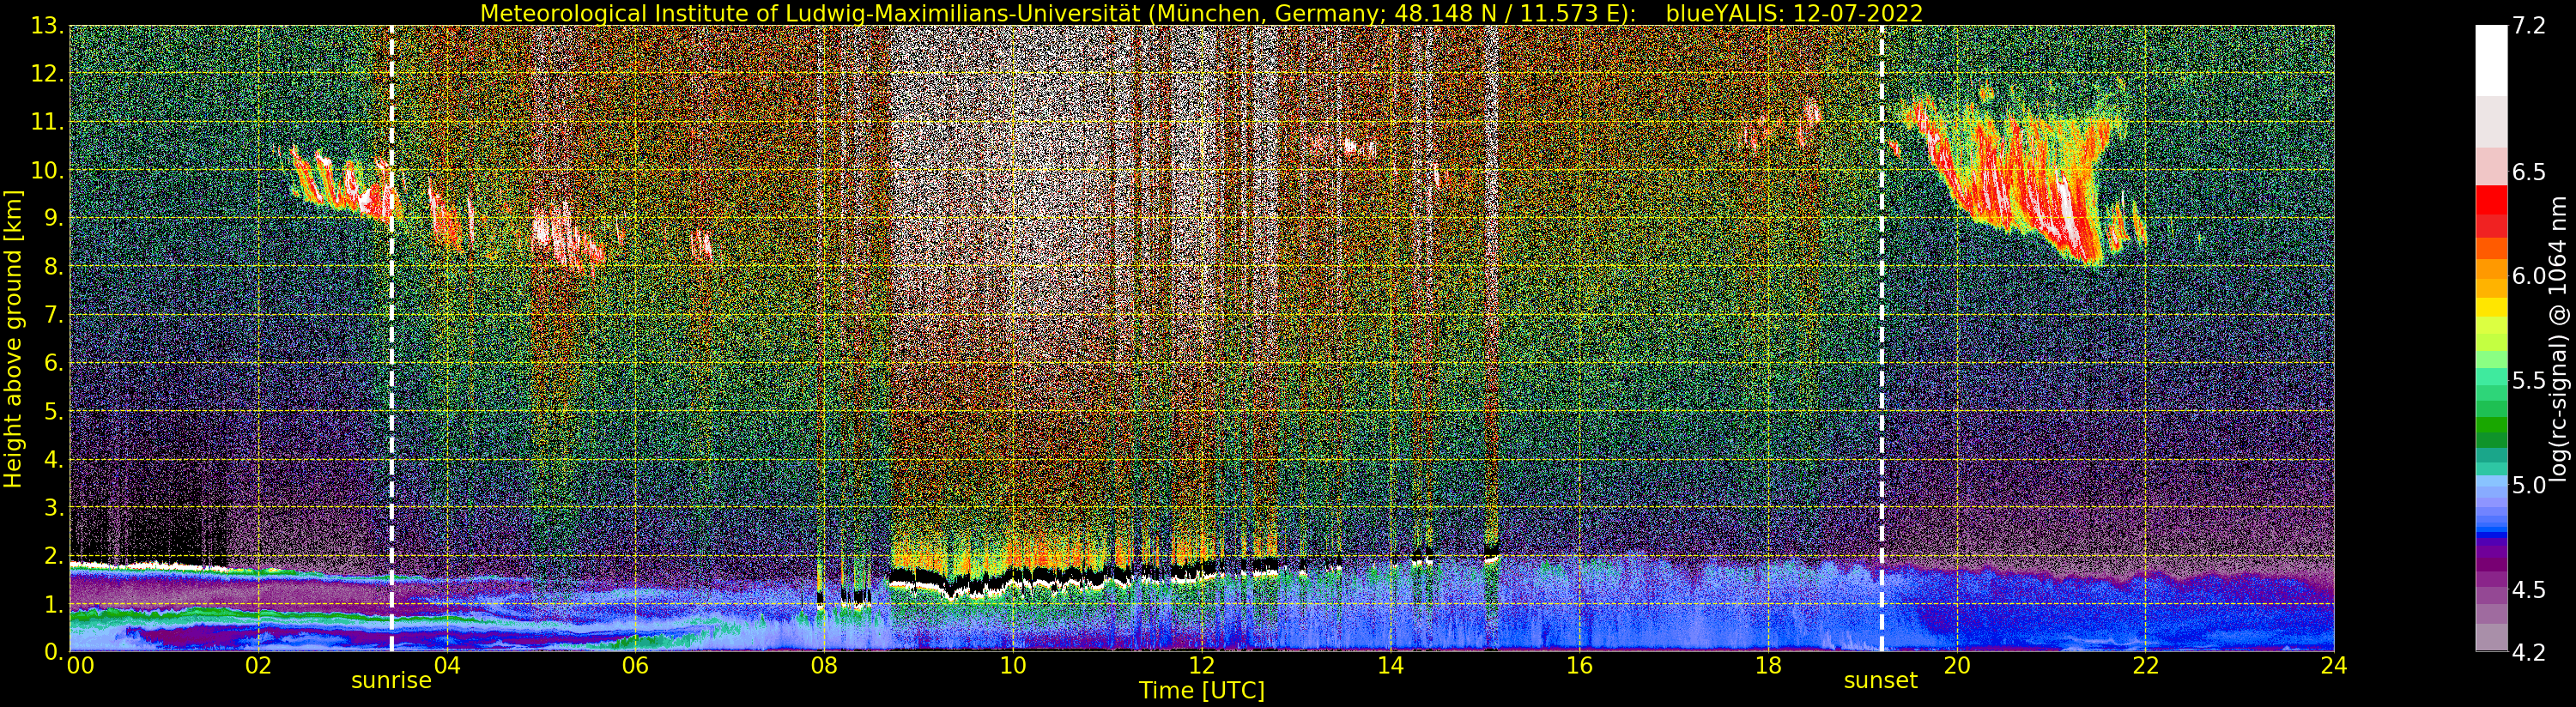Viewport: 2576px width, 707px height.
Task: Click the white dashed sunrise marker line
Action: click(391, 338)
